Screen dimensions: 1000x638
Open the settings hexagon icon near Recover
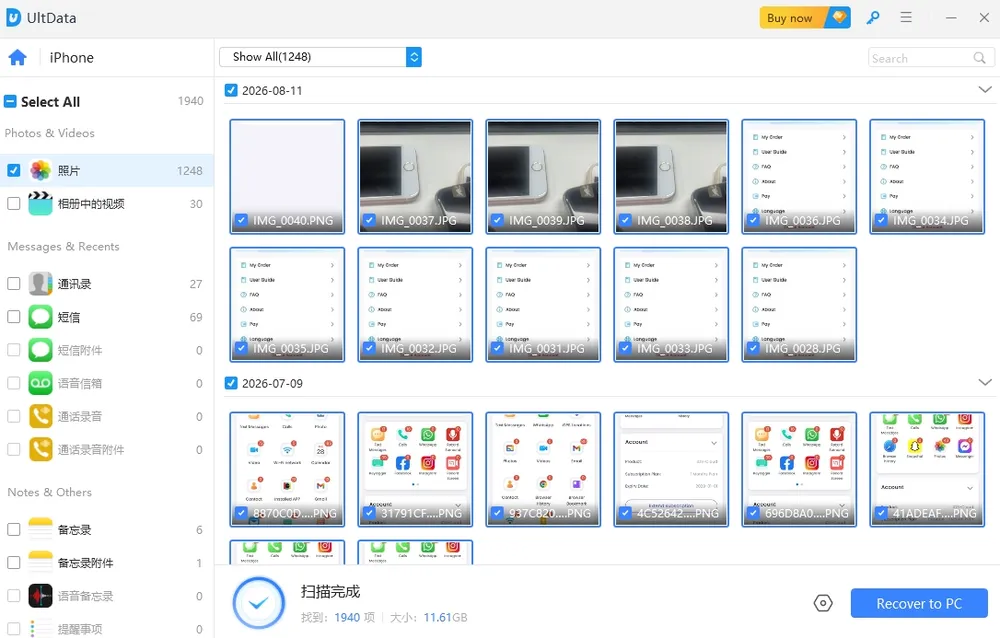coord(823,603)
